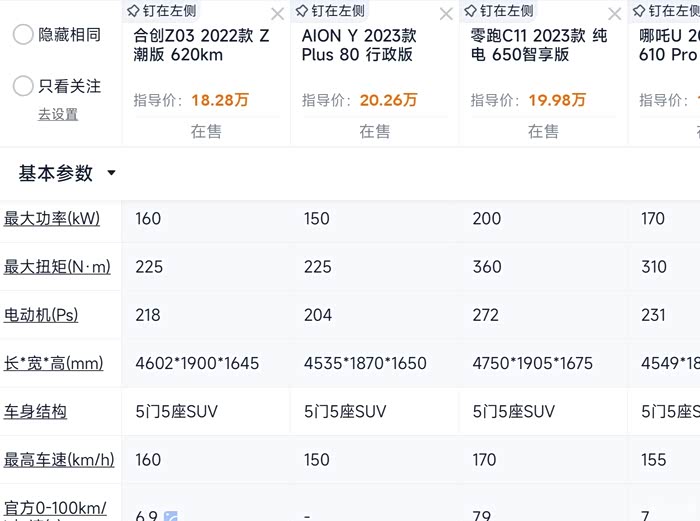700x521 pixels.
Task: Remove AION Y from the comparison
Action: point(446,14)
